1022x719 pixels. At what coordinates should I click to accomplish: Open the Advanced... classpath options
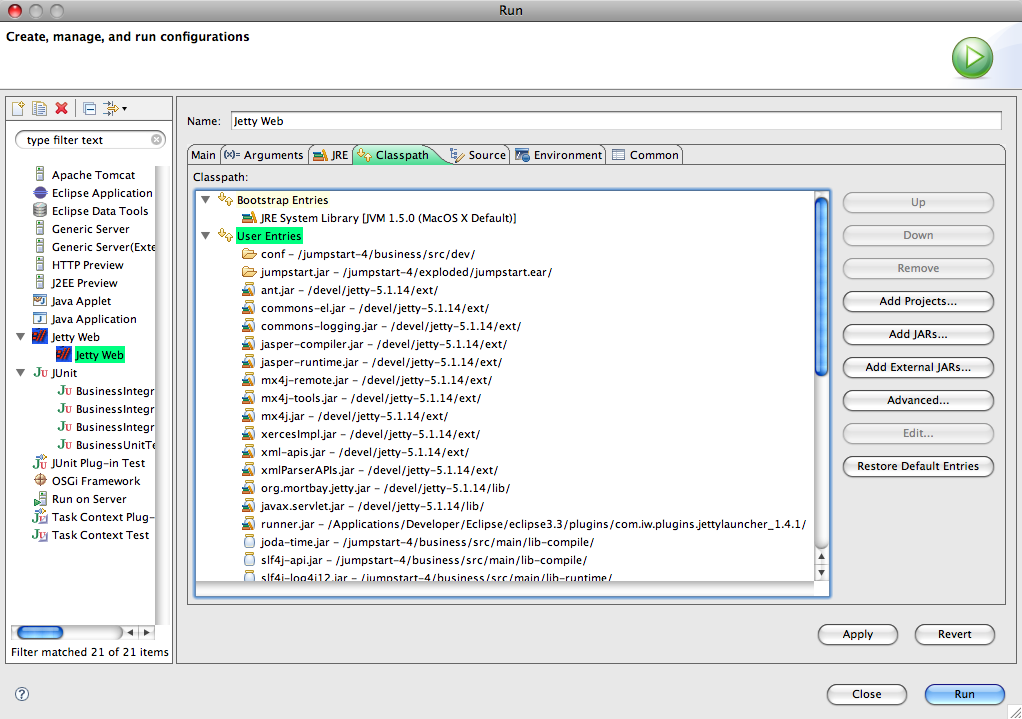(x=918, y=400)
